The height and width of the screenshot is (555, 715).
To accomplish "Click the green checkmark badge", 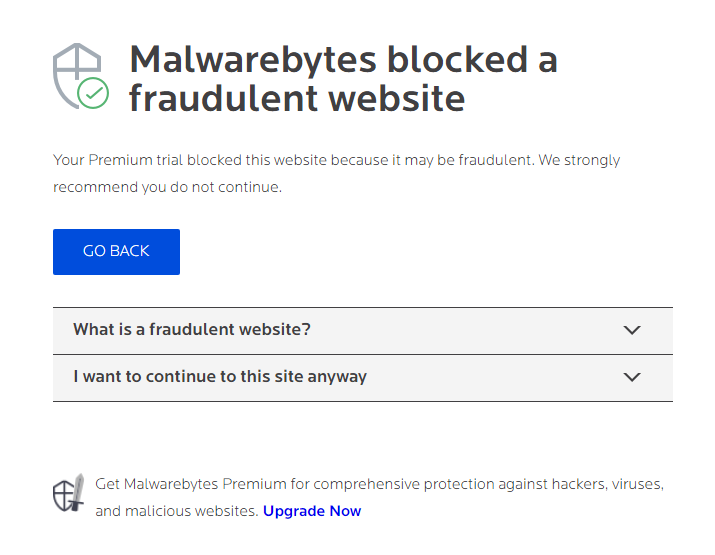I will coord(94,94).
